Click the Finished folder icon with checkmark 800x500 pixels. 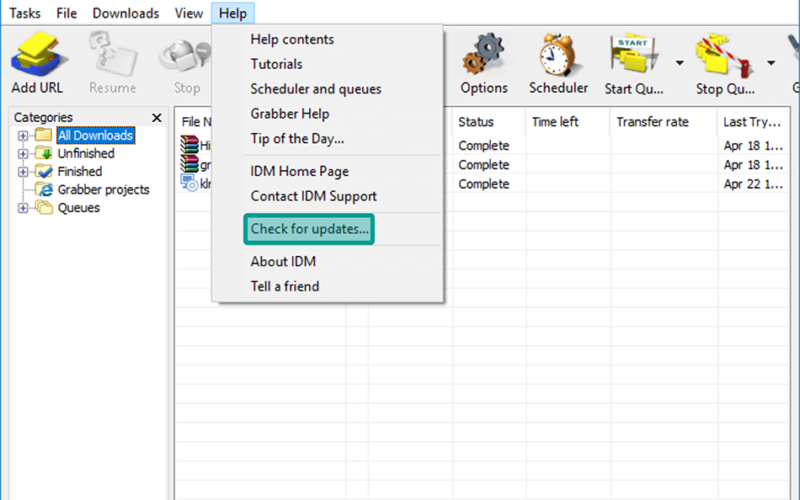[44, 171]
